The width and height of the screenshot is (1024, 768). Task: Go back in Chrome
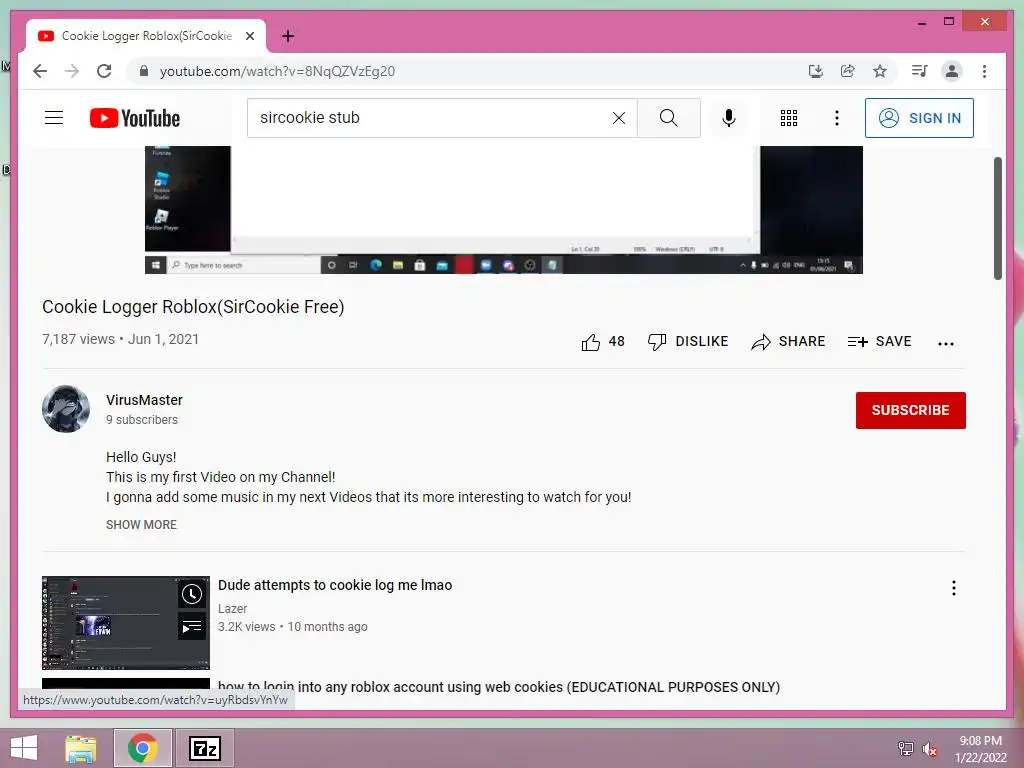40,71
